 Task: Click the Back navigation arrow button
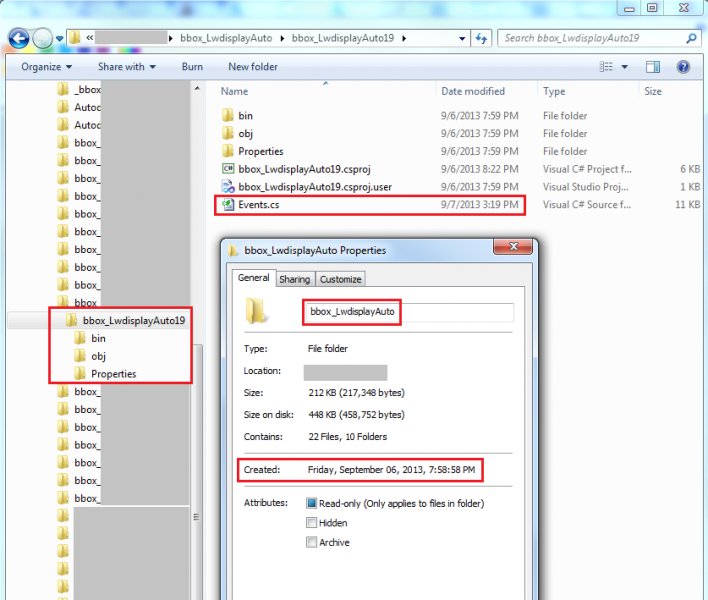(x=19, y=38)
